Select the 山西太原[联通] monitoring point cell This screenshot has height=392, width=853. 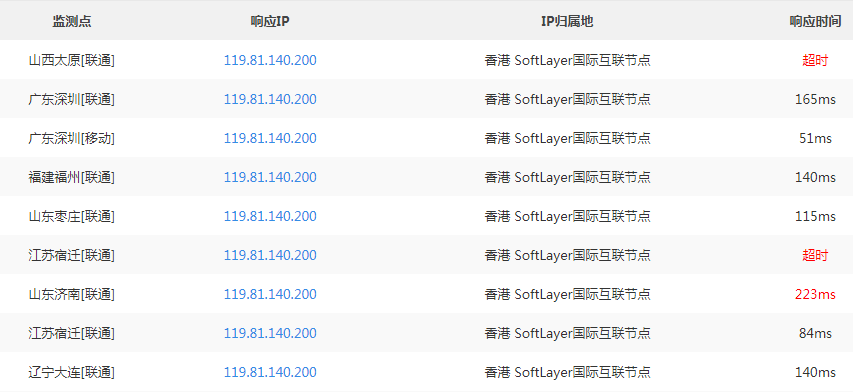coord(72,60)
